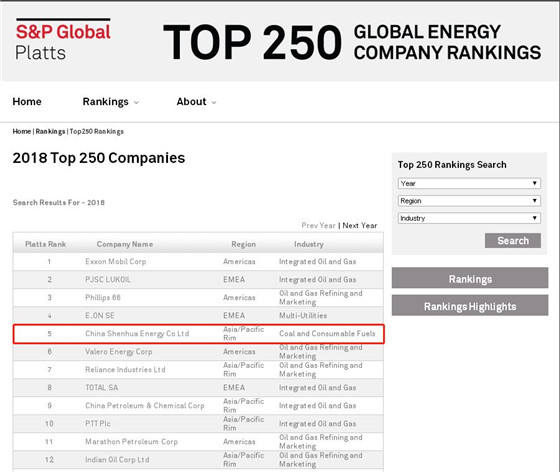Click the Search button
The width and height of the screenshot is (560, 472).
click(x=512, y=241)
